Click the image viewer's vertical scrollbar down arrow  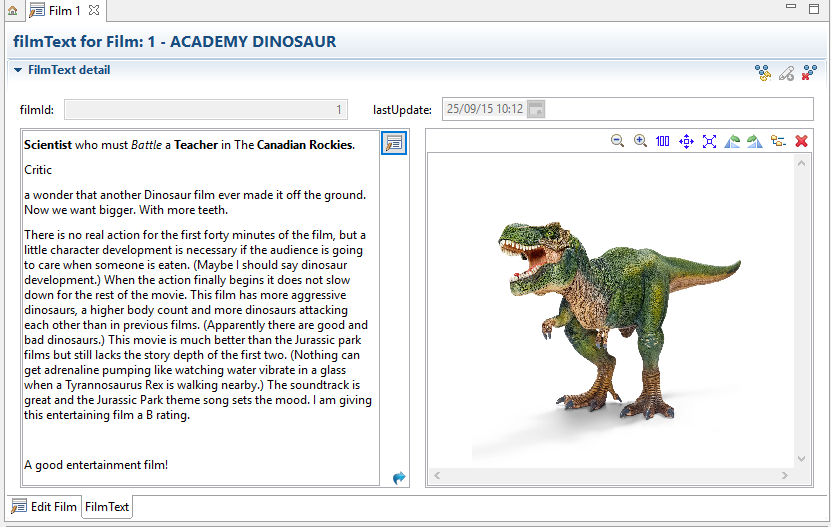pyautogui.click(x=801, y=459)
